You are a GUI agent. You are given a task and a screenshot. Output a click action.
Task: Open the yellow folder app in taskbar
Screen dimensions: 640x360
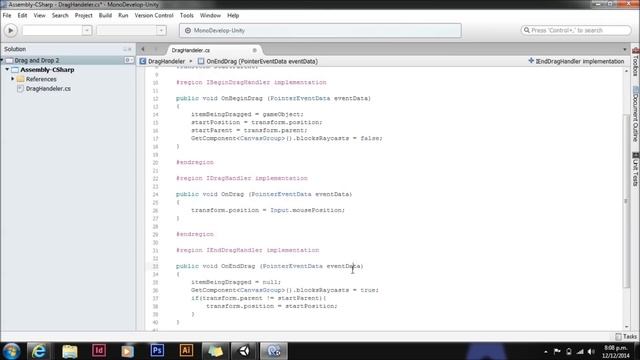pos(215,351)
